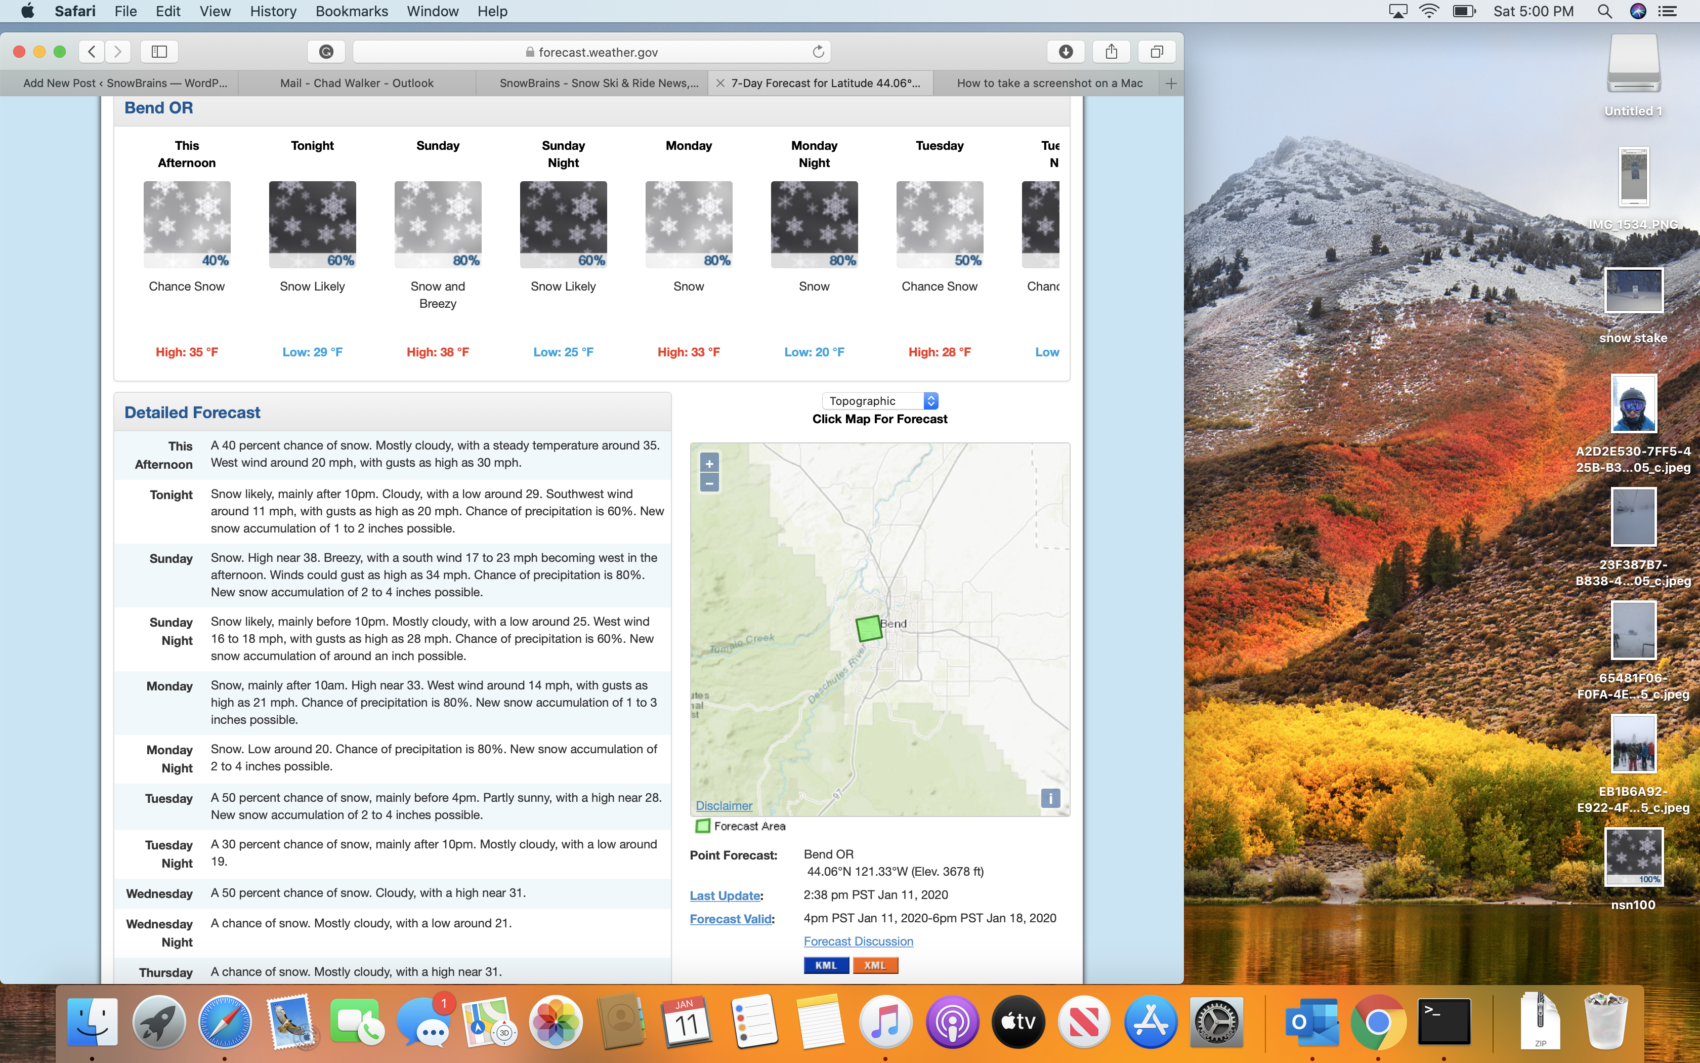Screen dimensions: 1700x1063
Task: Open Notification Center from the menu bar
Action: tap(1667, 11)
